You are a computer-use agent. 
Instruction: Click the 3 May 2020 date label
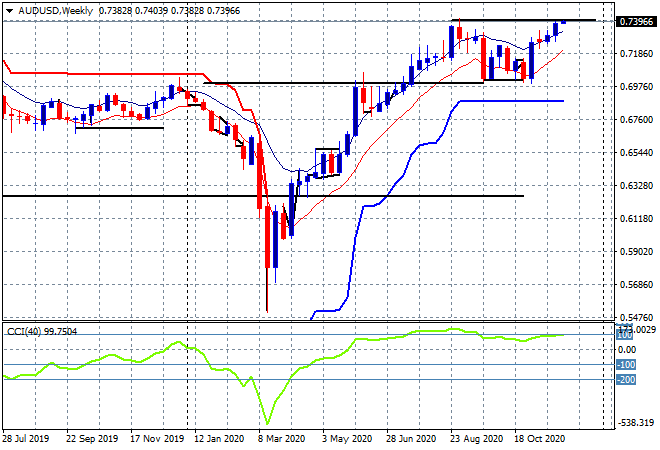[x=347, y=439]
